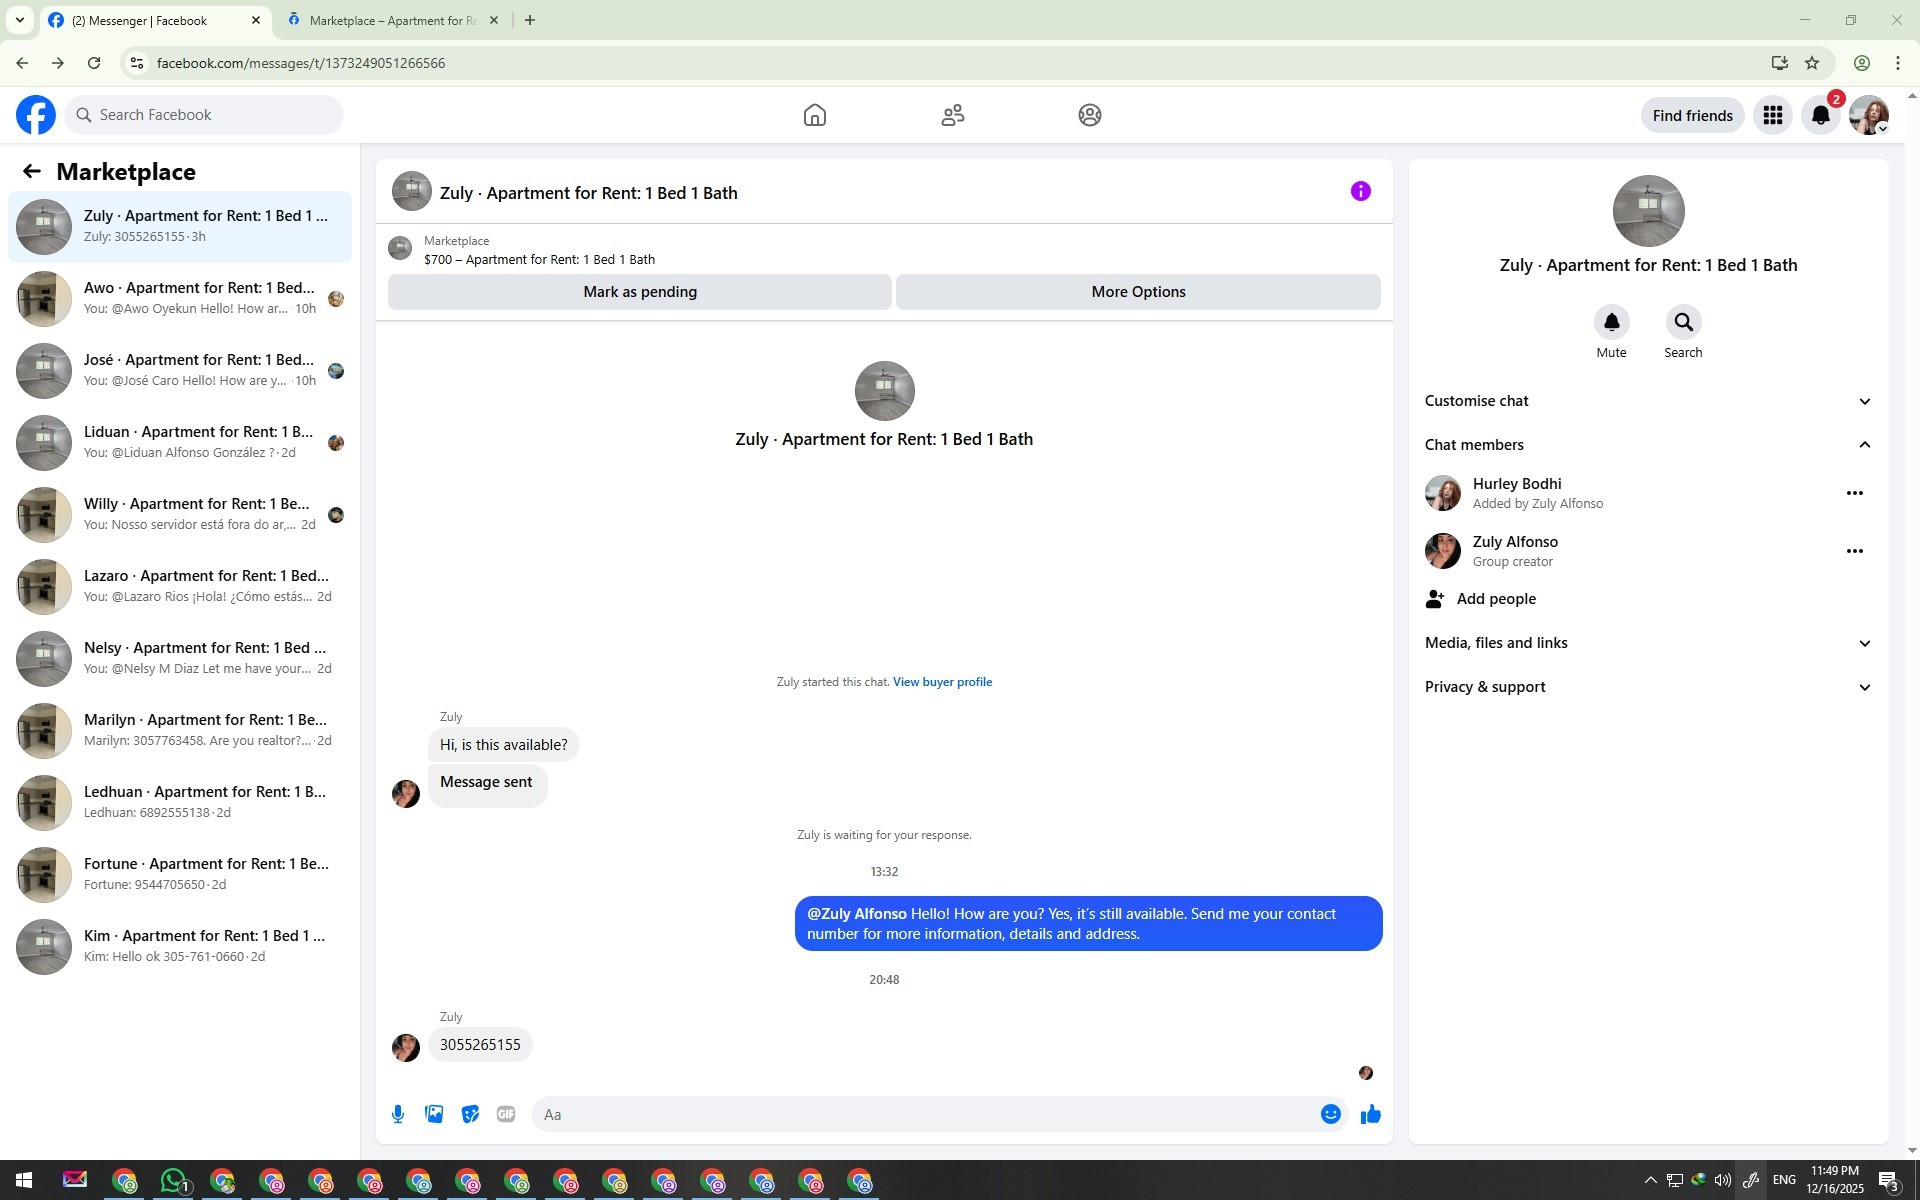Open the Windows Start menu
Image resolution: width=1920 pixels, height=1200 pixels.
pos(24,1181)
